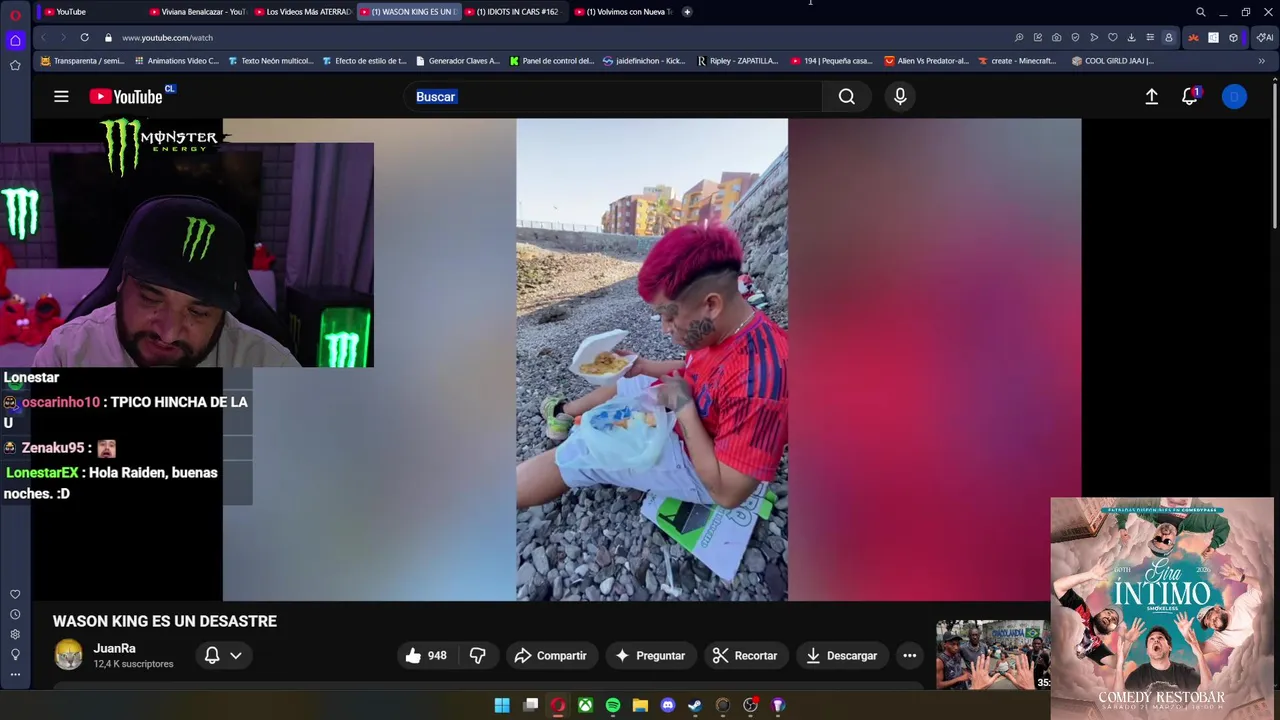
Task: Add page to bookmarks heart icon
Action: 1112,37
